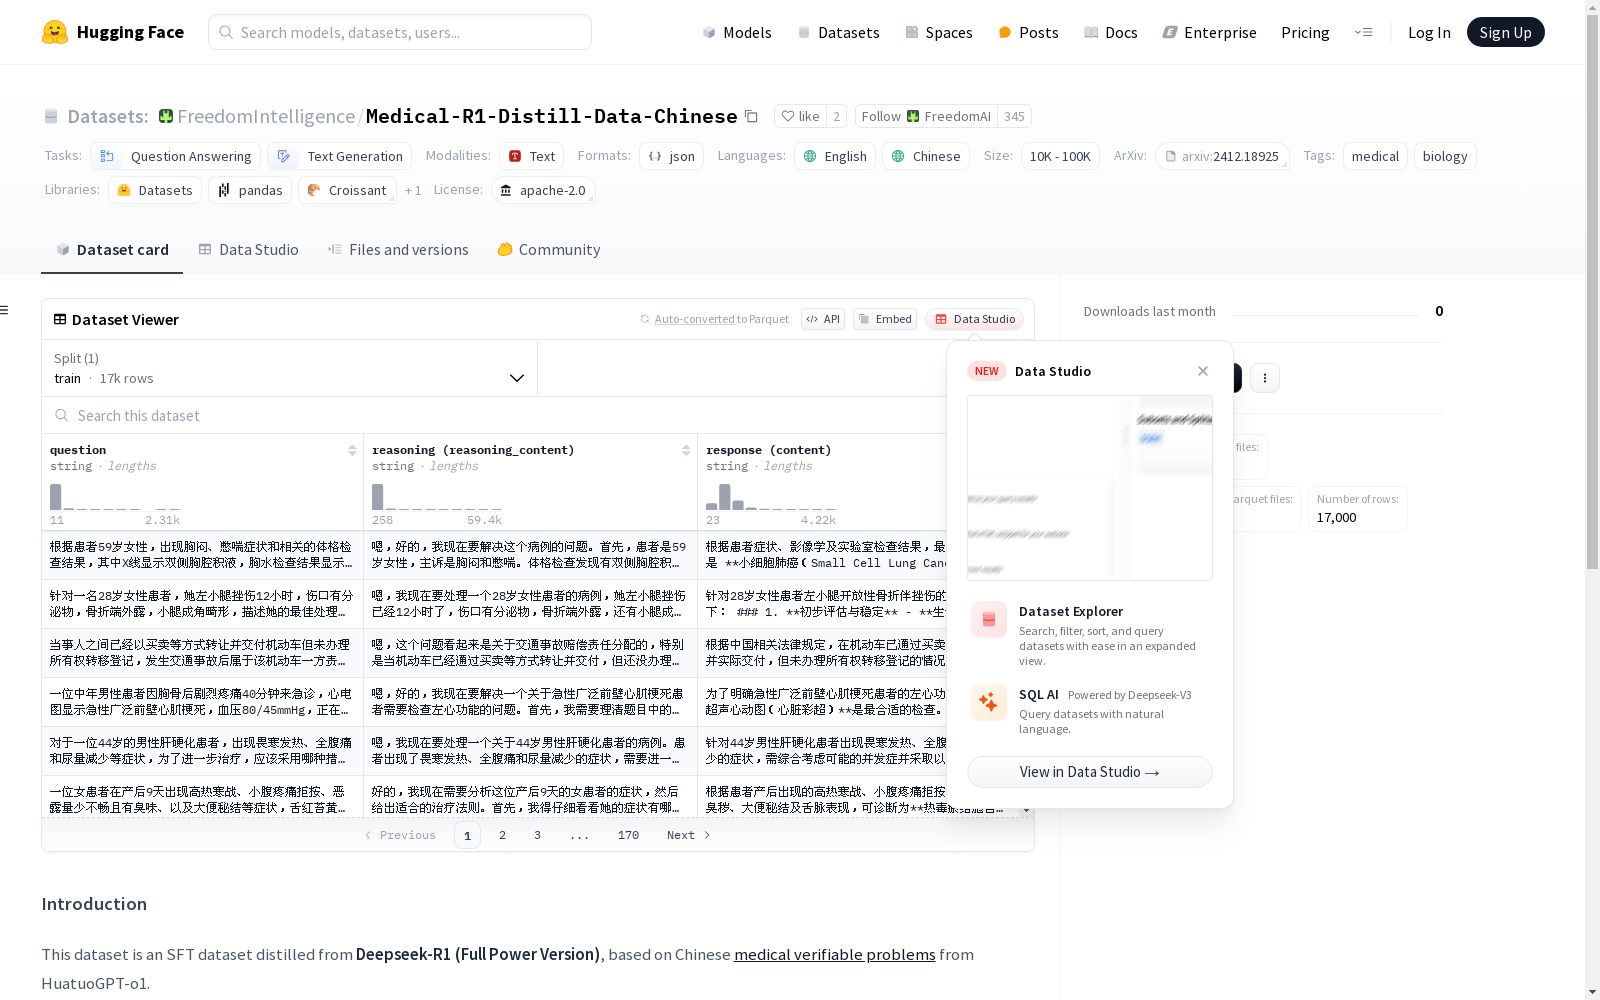Image resolution: width=1600 pixels, height=1000 pixels.
Task: Click View in Data Studio button
Action: 1090,772
